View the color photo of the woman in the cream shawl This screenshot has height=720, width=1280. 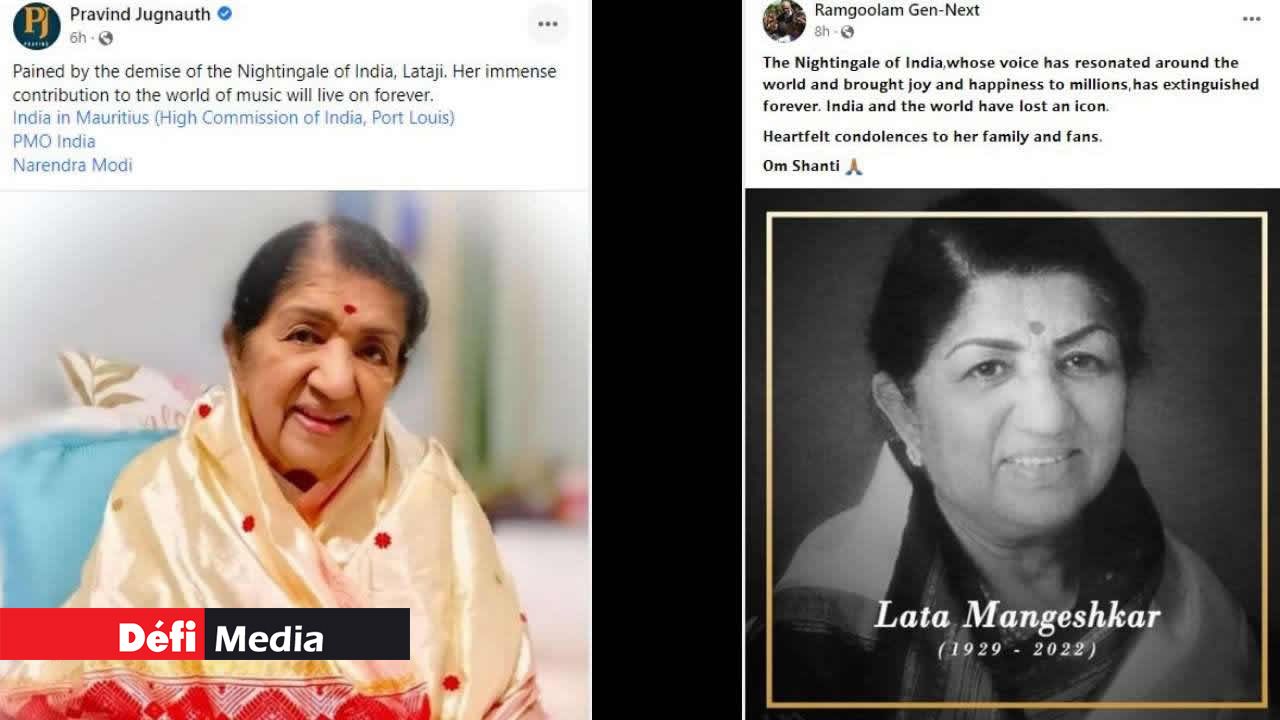(295, 455)
